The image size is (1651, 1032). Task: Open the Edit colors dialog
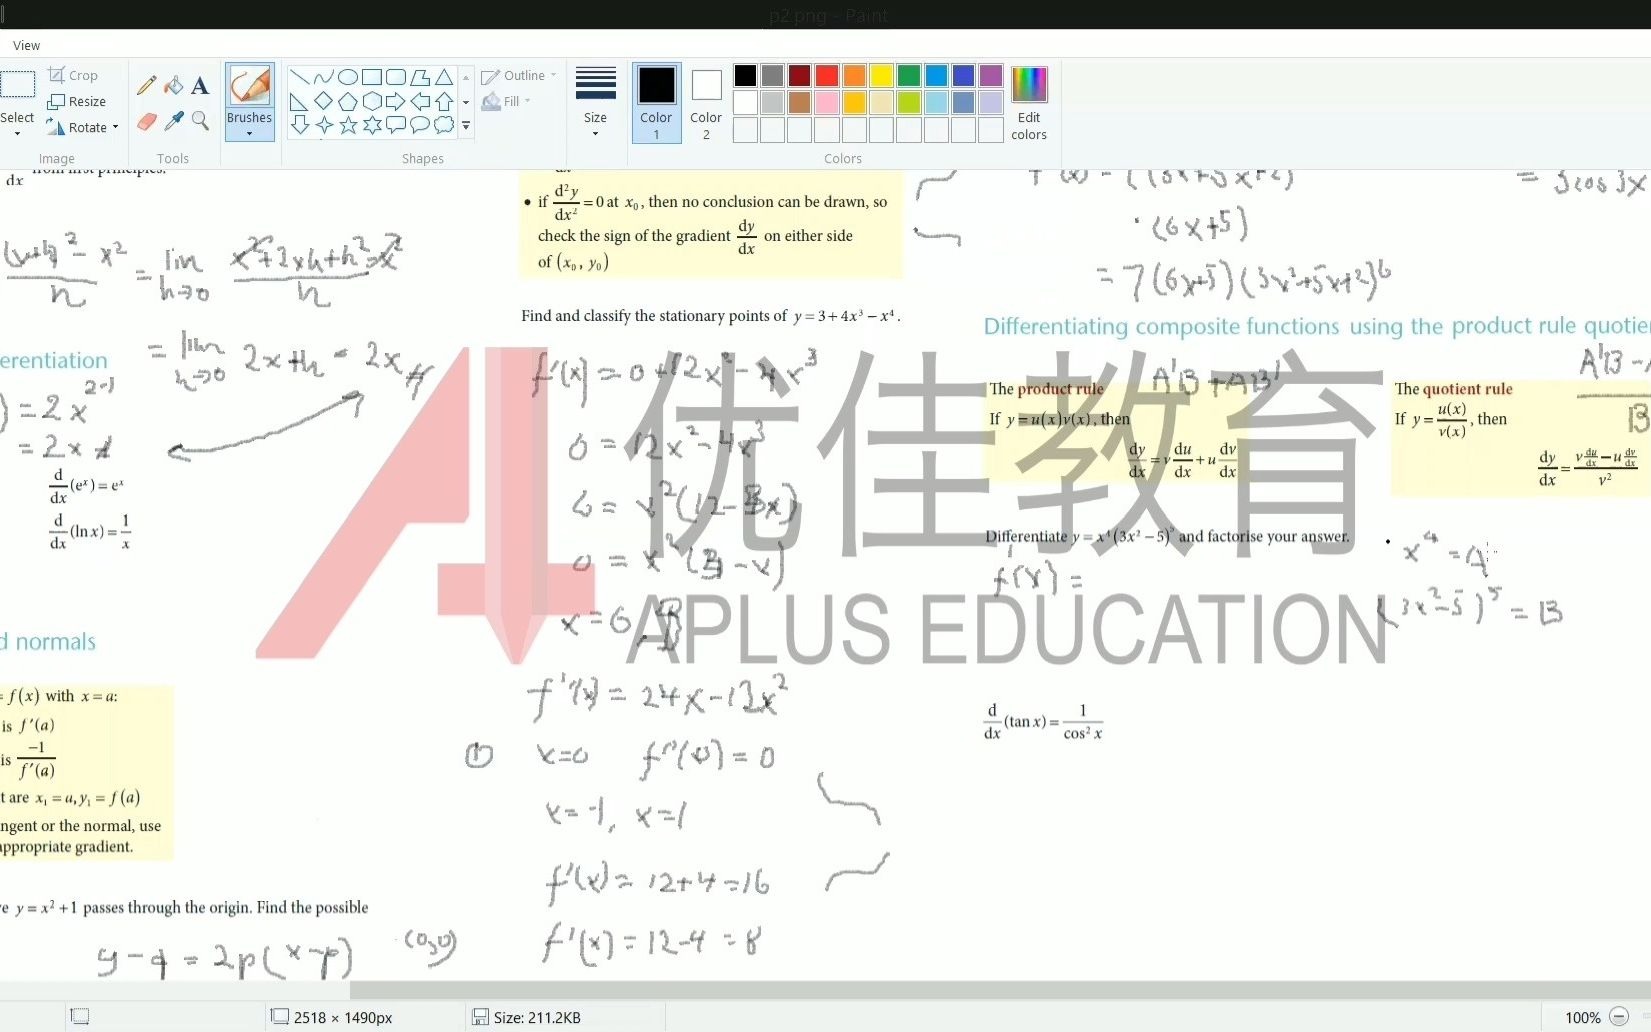1029,104
